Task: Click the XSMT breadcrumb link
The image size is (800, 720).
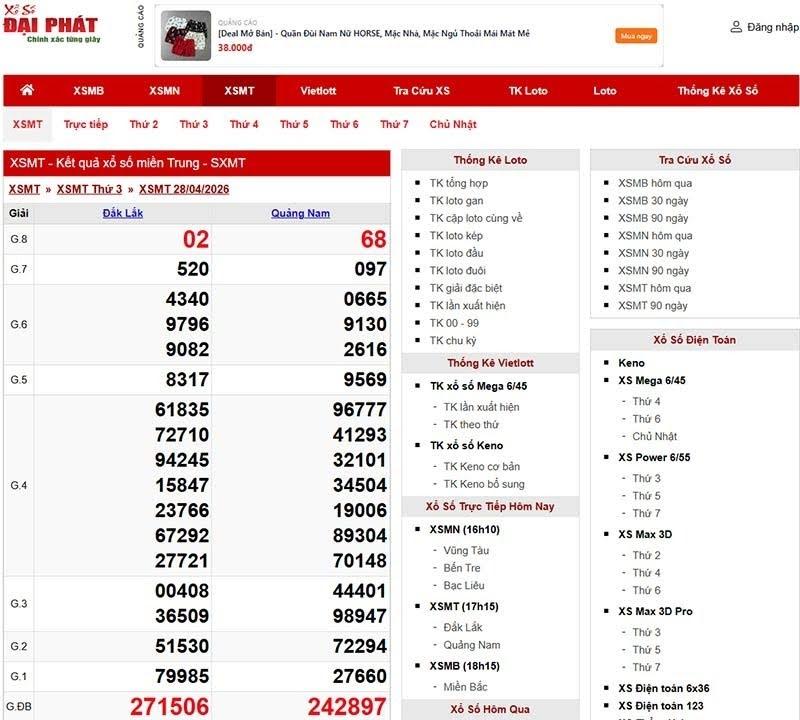Action: (x=24, y=189)
